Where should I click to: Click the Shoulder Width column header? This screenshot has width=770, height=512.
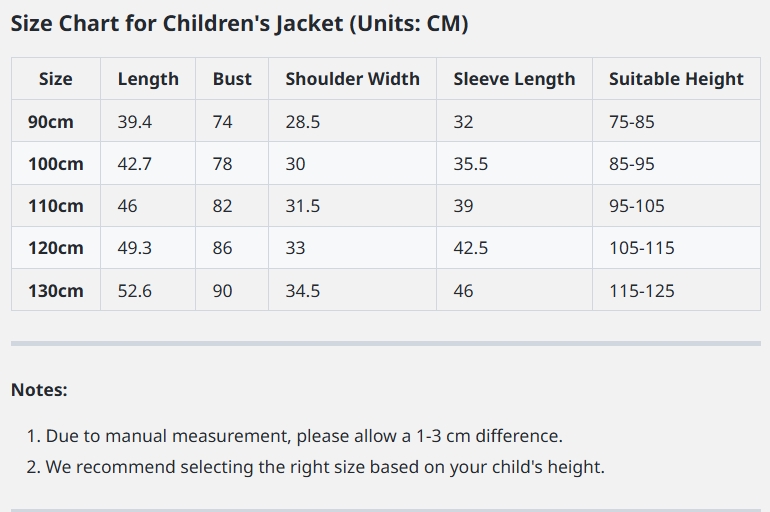[x=352, y=79]
